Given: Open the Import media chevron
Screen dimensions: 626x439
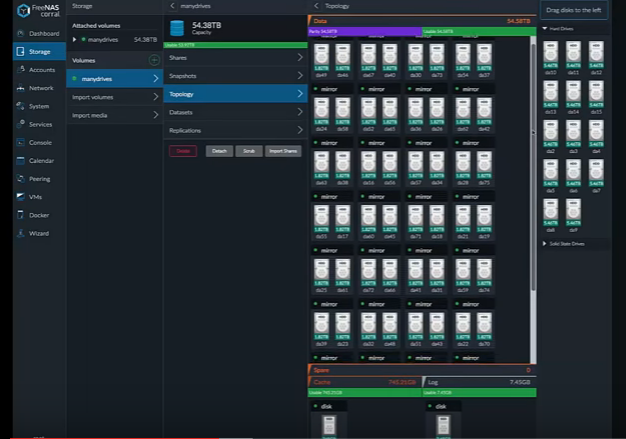Looking at the screenshot, I should click(x=156, y=115).
